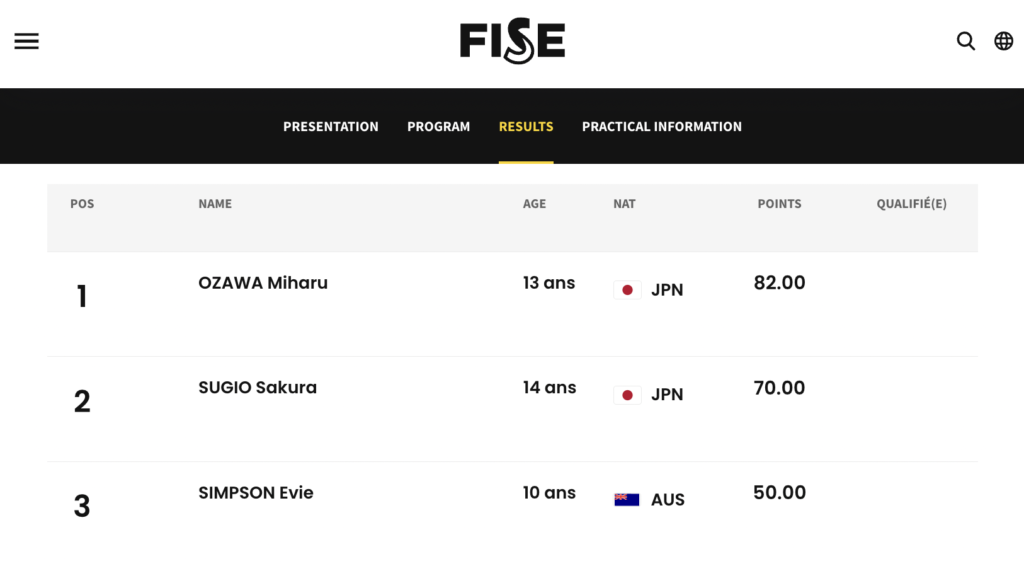Click the POINTS column header

click(779, 204)
